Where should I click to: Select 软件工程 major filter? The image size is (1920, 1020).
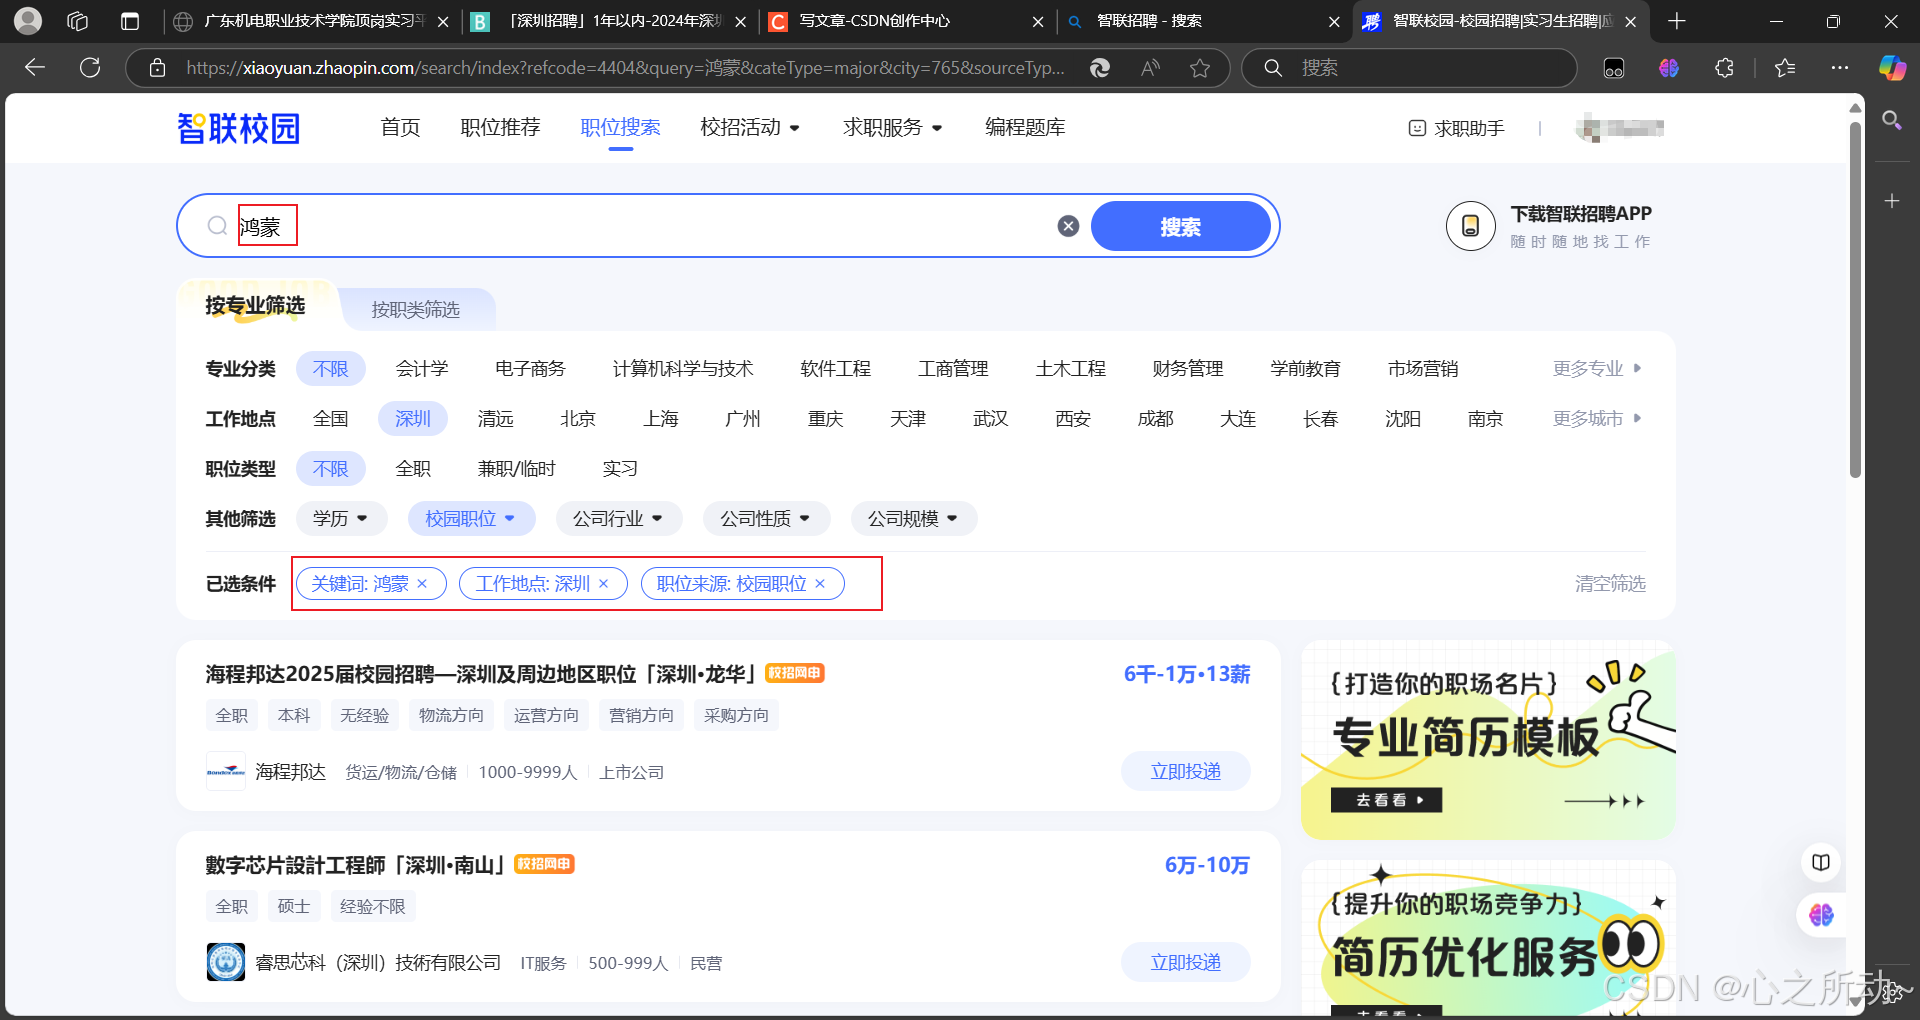(x=836, y=369)
